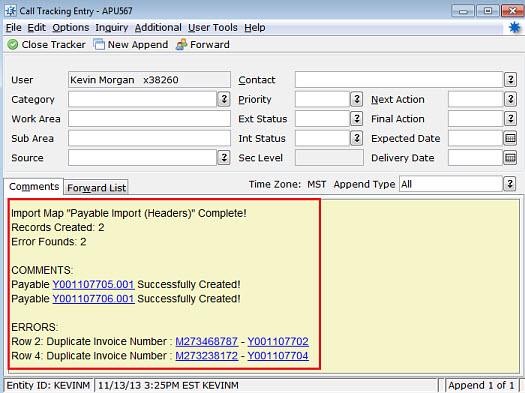Open Next Action lookup button
Screen dimensions: 525x393
pos(510,99)
